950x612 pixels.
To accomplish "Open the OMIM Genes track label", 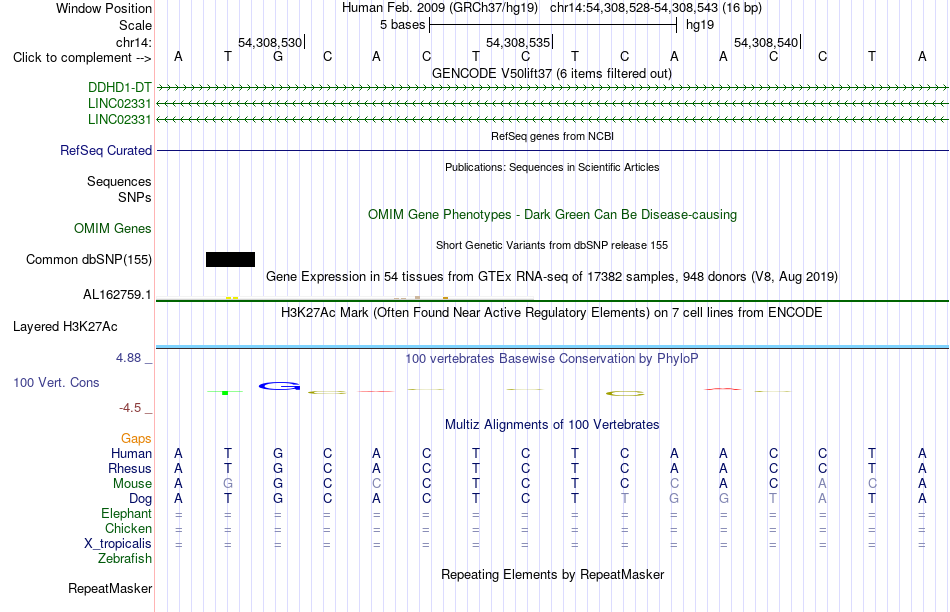I will [x=113, y=228].
